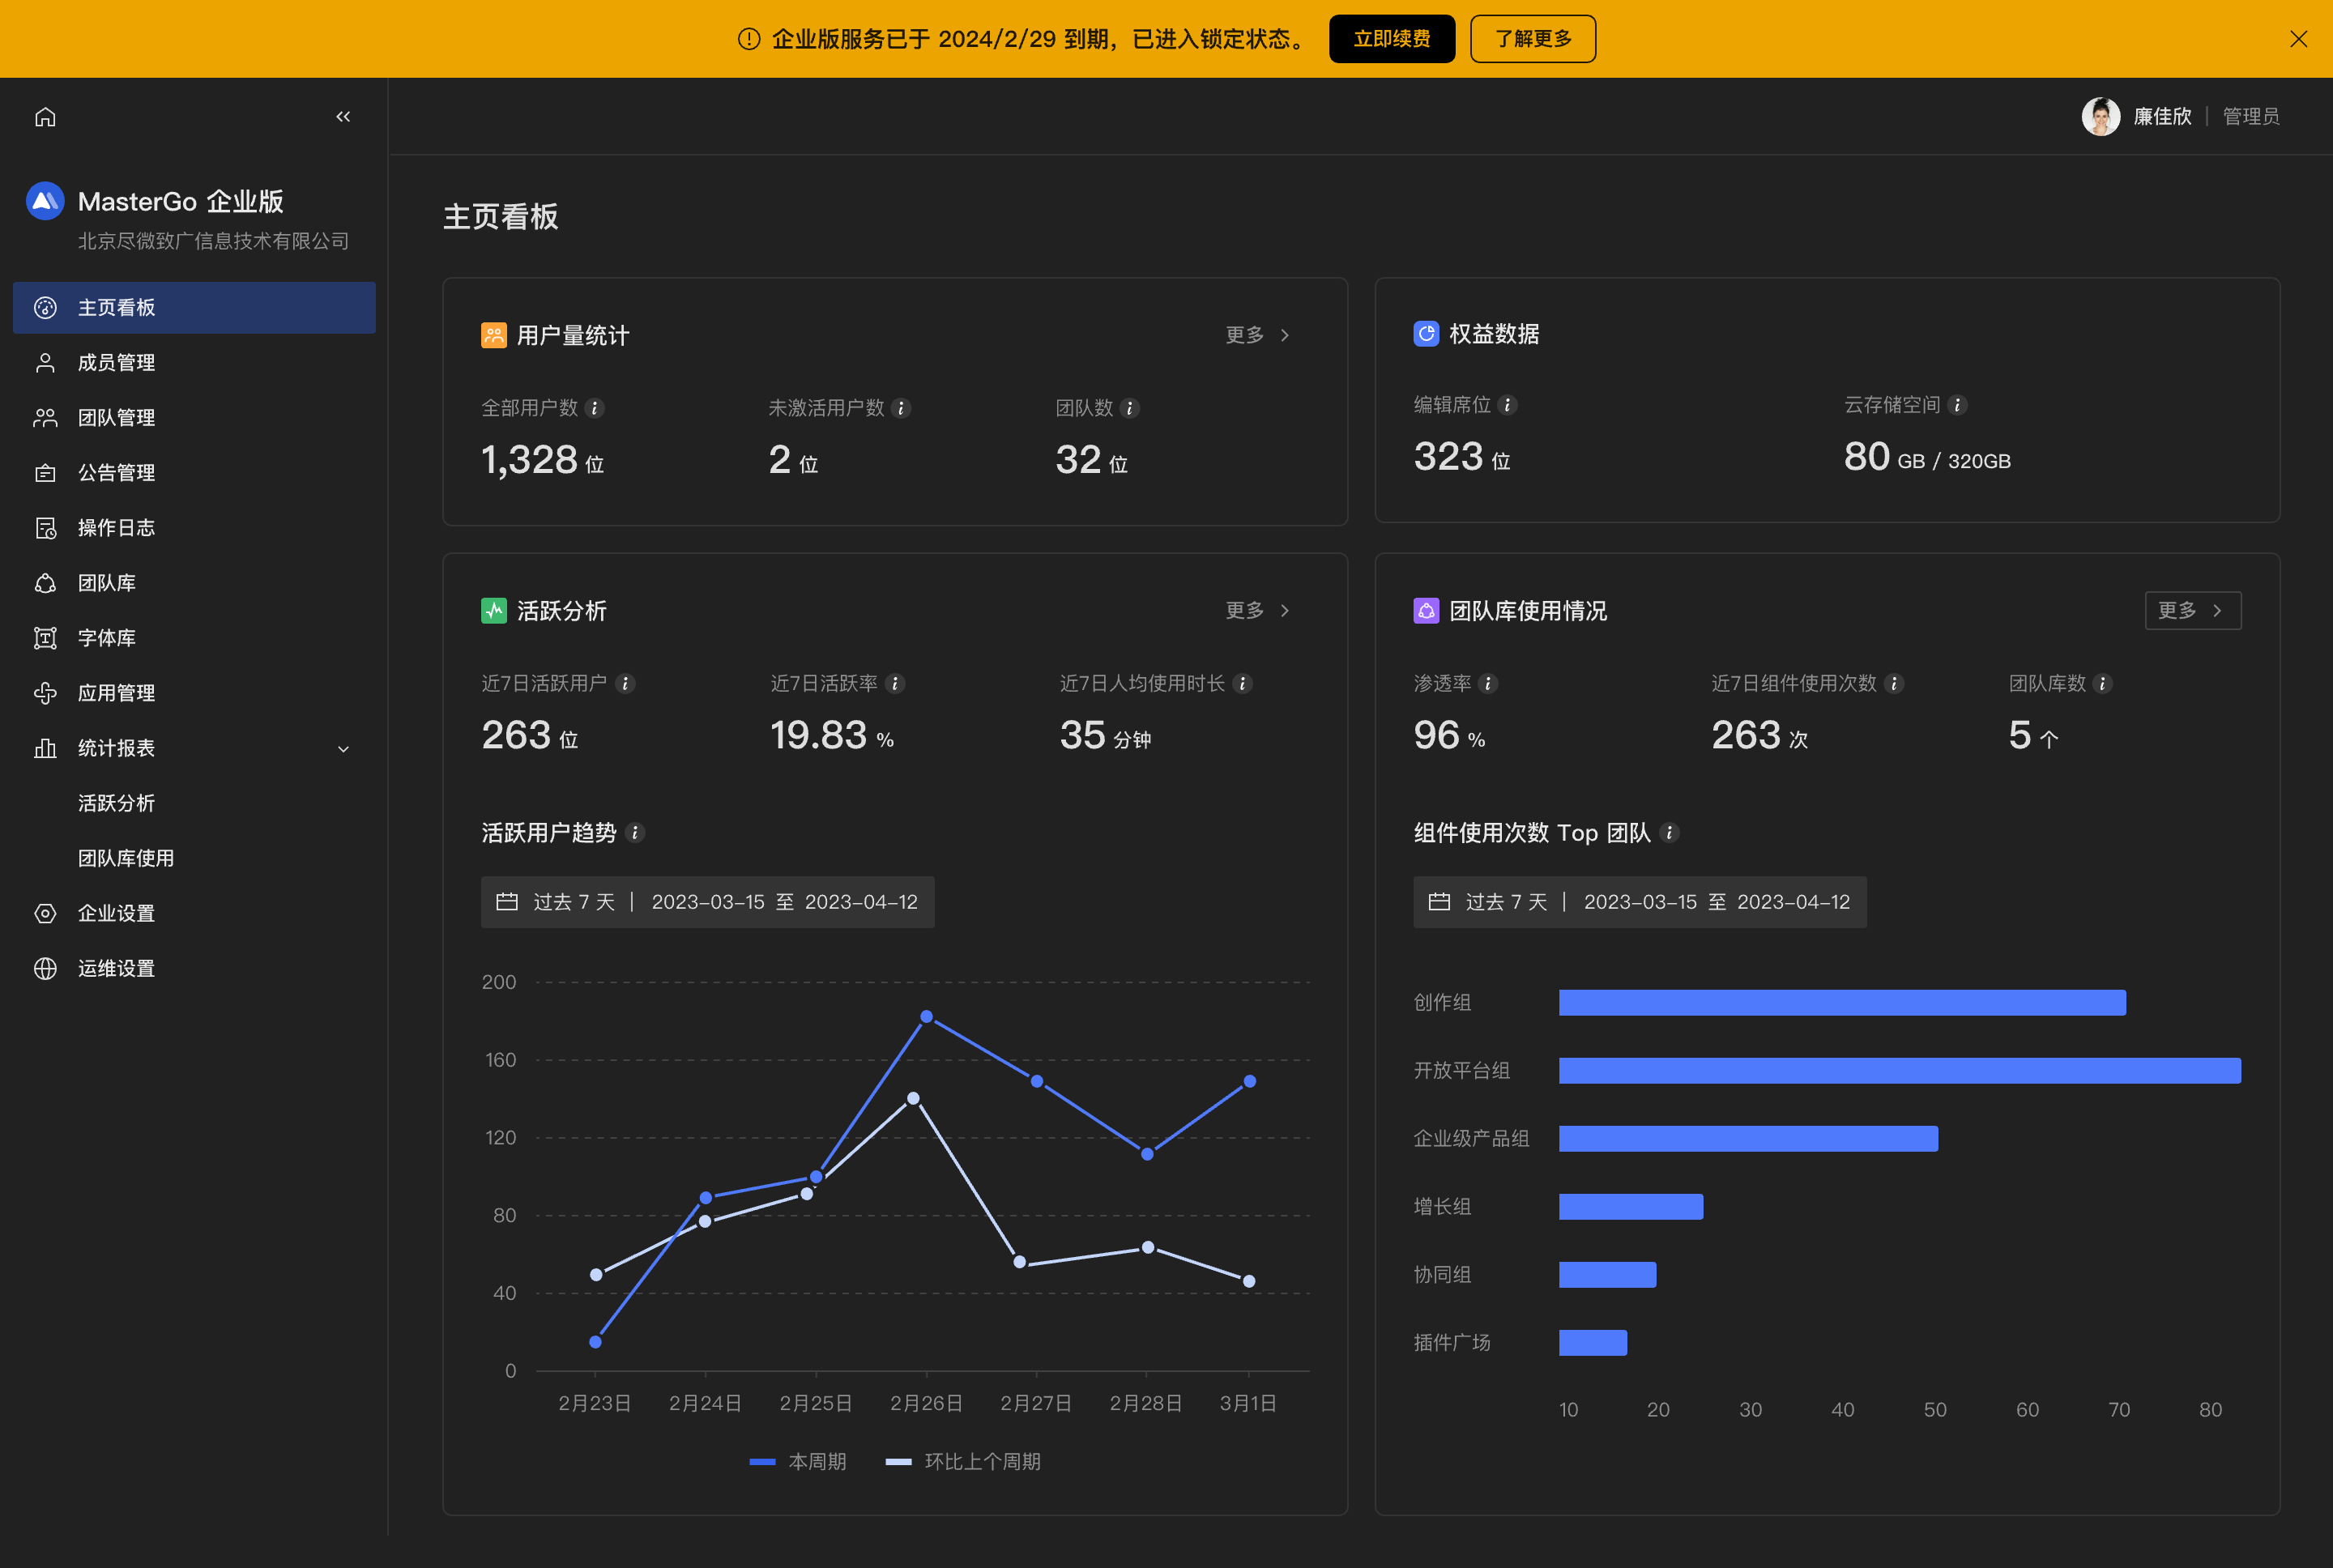2333x1568 pixels.
Task: Open 操作日志 in the sidebar
Action: [x=194, y=527]
